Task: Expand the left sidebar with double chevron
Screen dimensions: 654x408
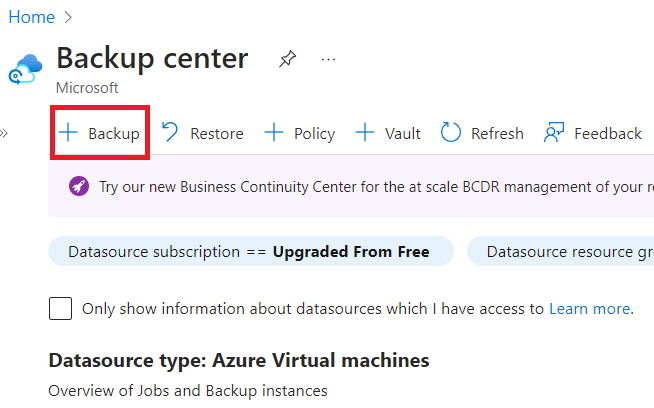Action: (x=4, y=133)
